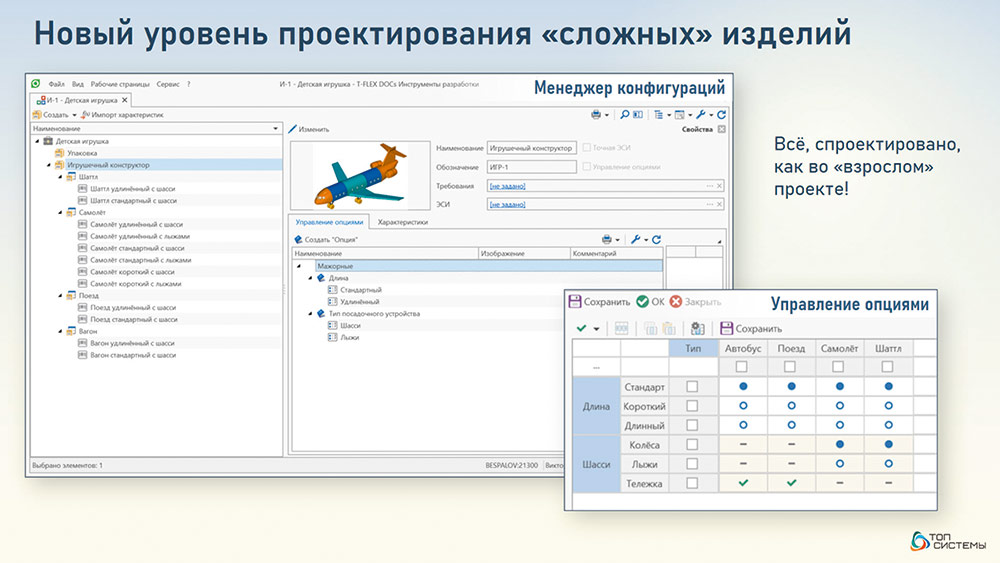Collapse the Детская игрушка root node

pos(37,141)
